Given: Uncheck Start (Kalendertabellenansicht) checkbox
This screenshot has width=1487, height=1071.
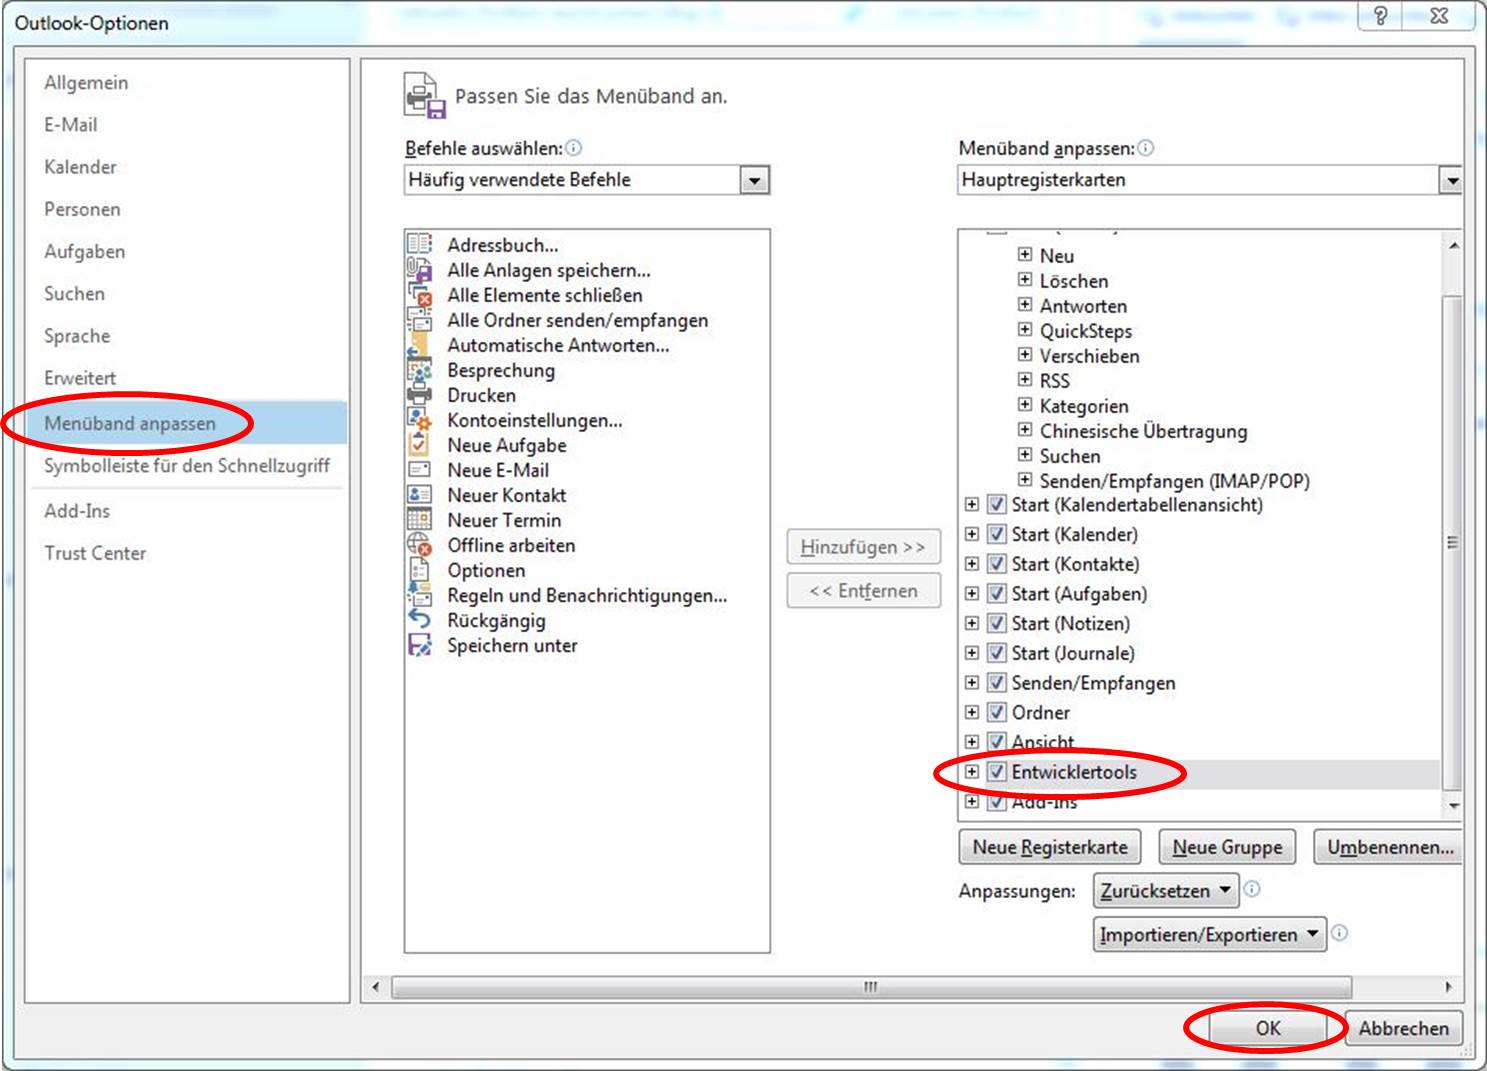Looking at the screenshot, I should [x=996, y=504].
